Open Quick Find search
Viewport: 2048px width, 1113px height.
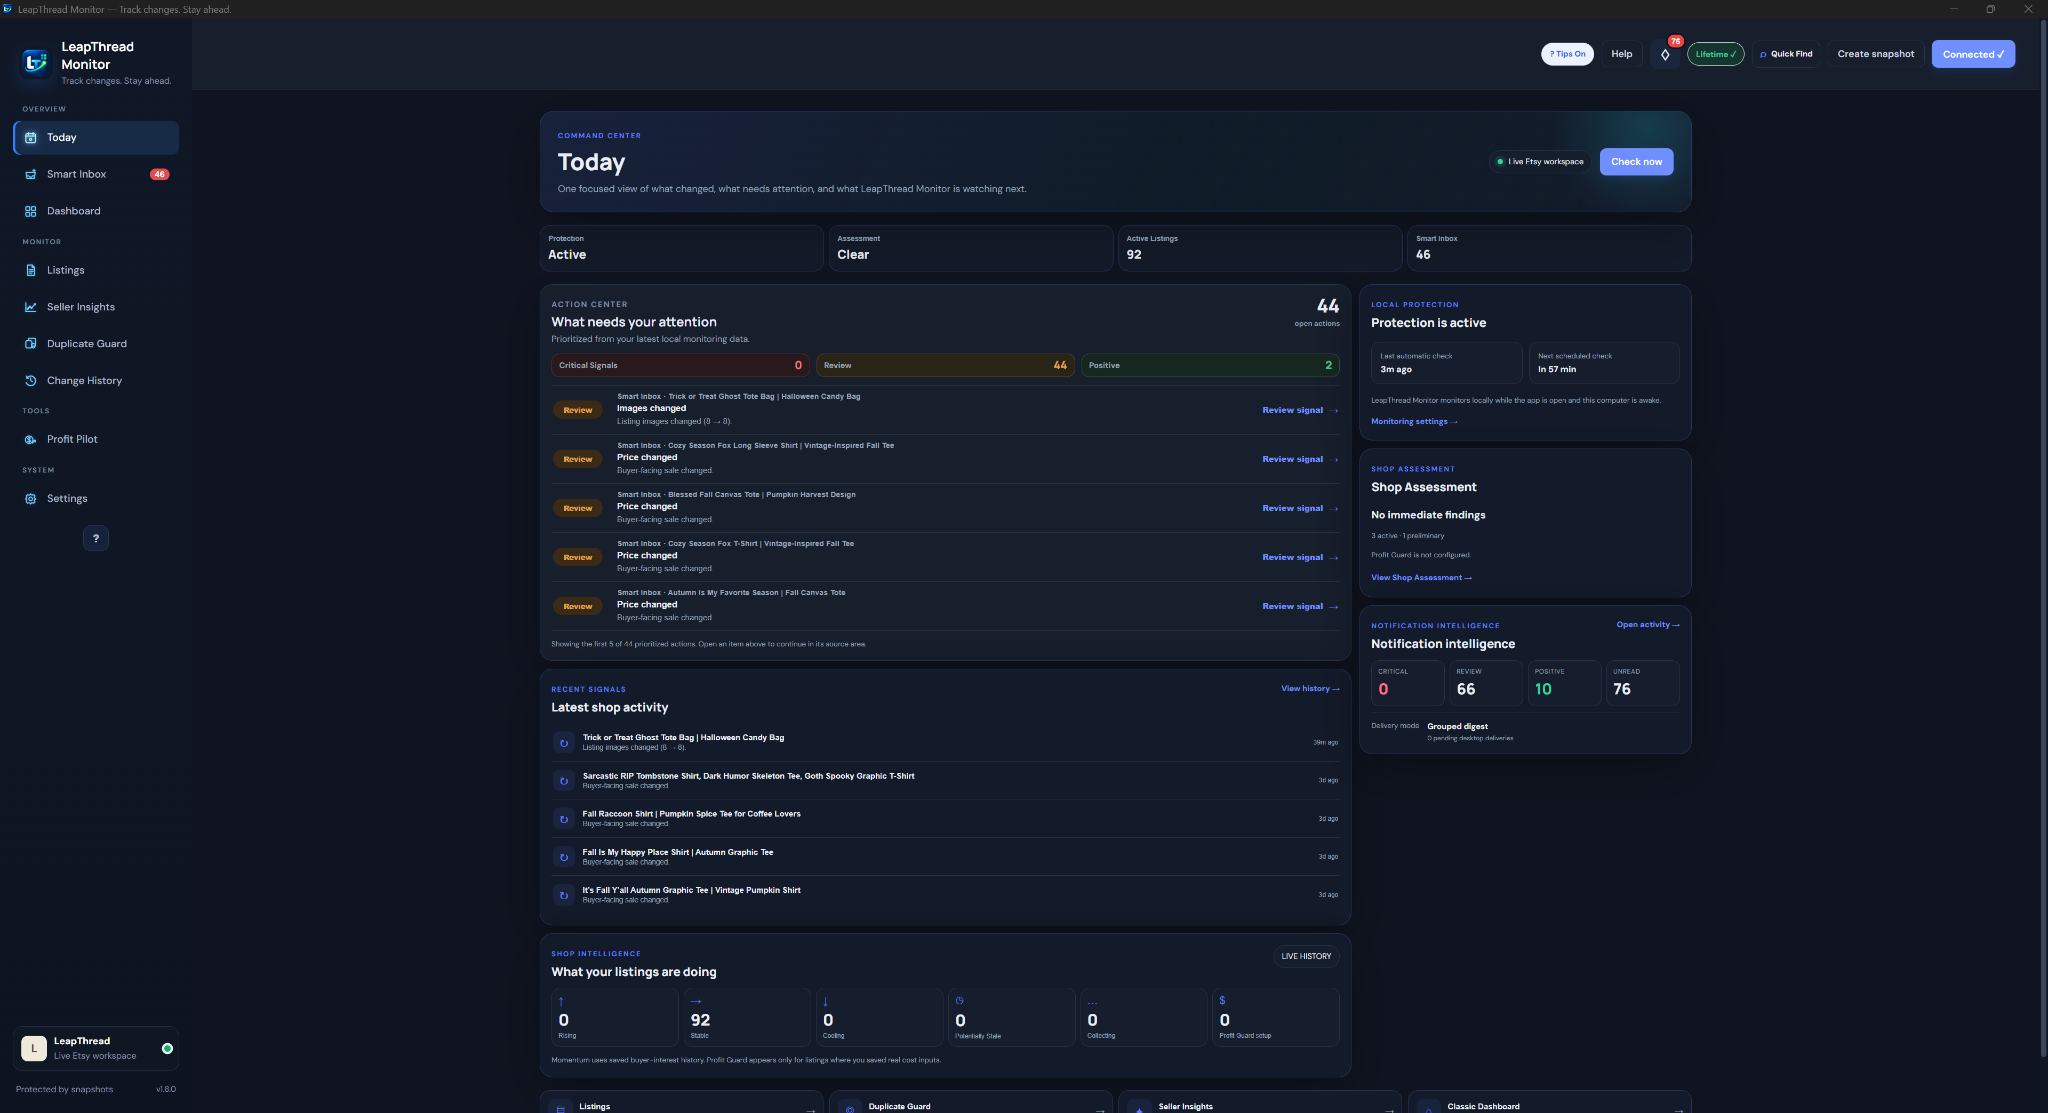pyautogui.click(x=1785, y=54)
